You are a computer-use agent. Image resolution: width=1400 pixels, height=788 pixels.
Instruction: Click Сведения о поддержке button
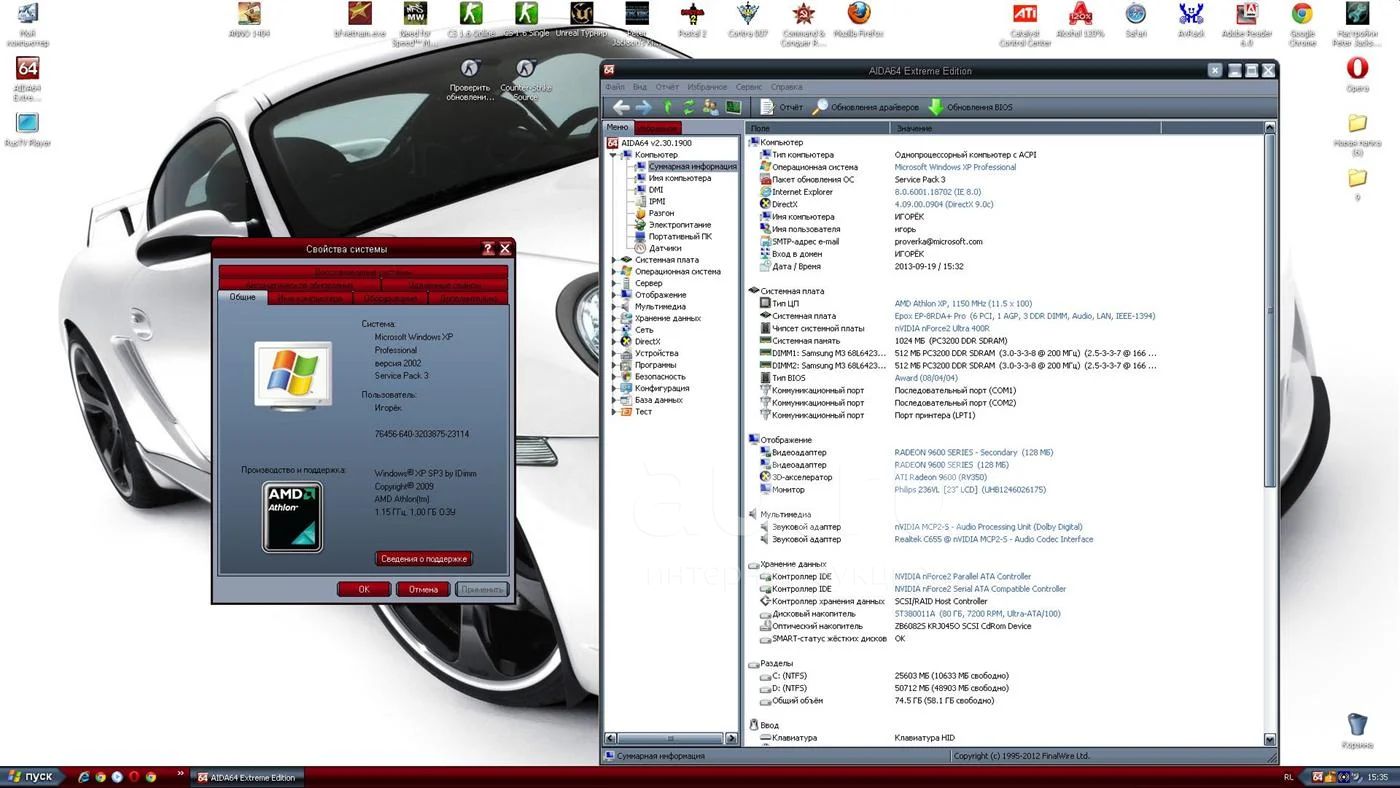(x=424, y=559)
